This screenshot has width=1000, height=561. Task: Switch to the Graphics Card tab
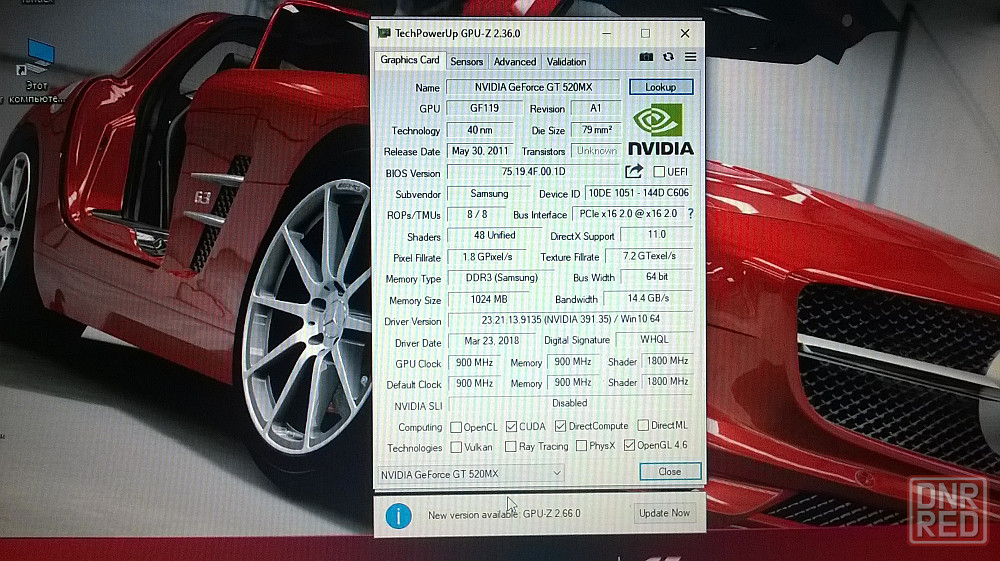pos(409,60)
